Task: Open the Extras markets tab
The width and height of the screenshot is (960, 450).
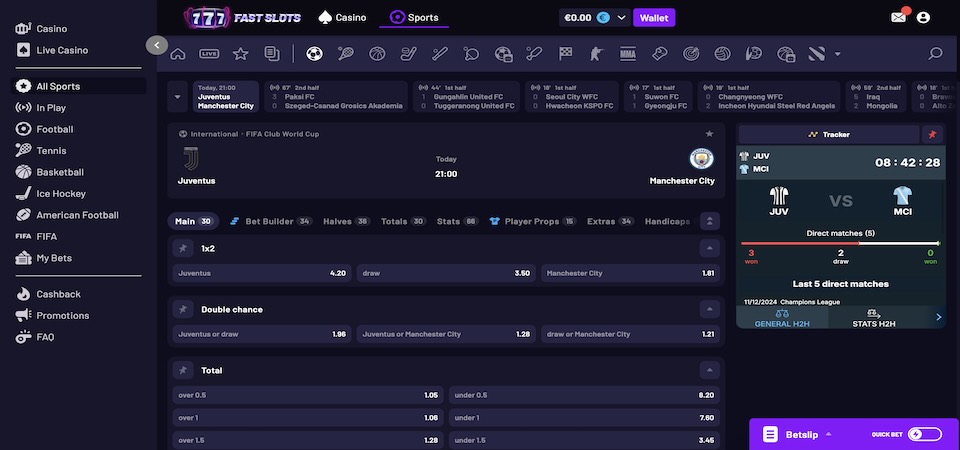Action: pyautogui.click(x=610, y=222)
